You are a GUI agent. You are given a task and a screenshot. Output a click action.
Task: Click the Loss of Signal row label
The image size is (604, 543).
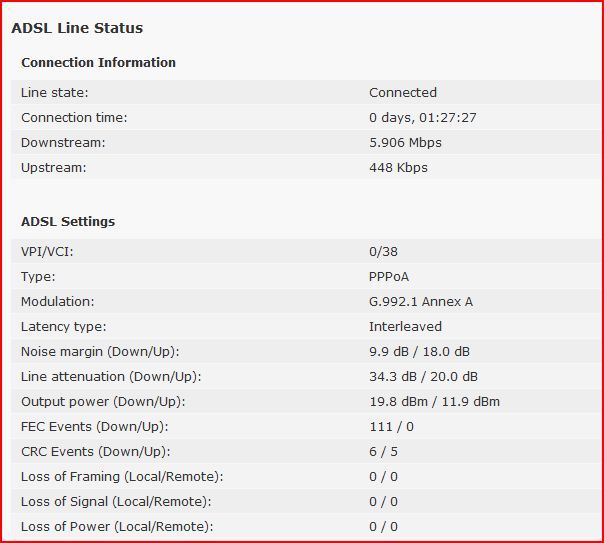point(116,502)
